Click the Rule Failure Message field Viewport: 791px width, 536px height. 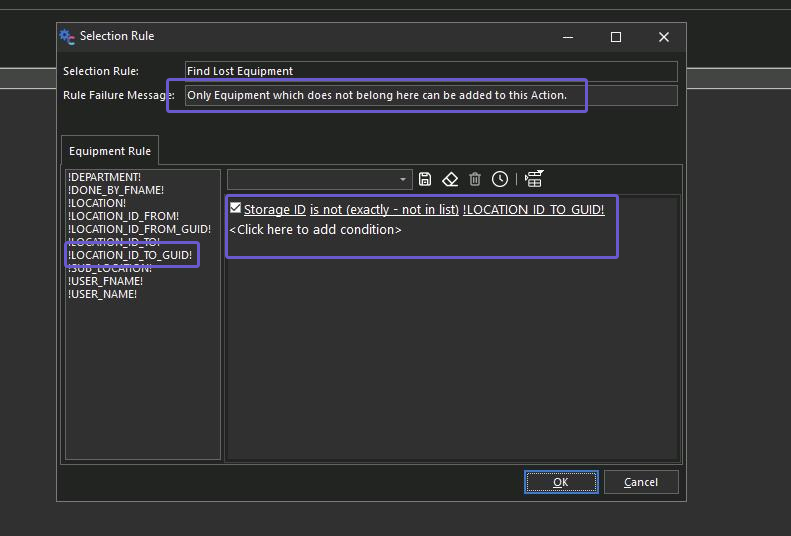(x=430, y=95)
